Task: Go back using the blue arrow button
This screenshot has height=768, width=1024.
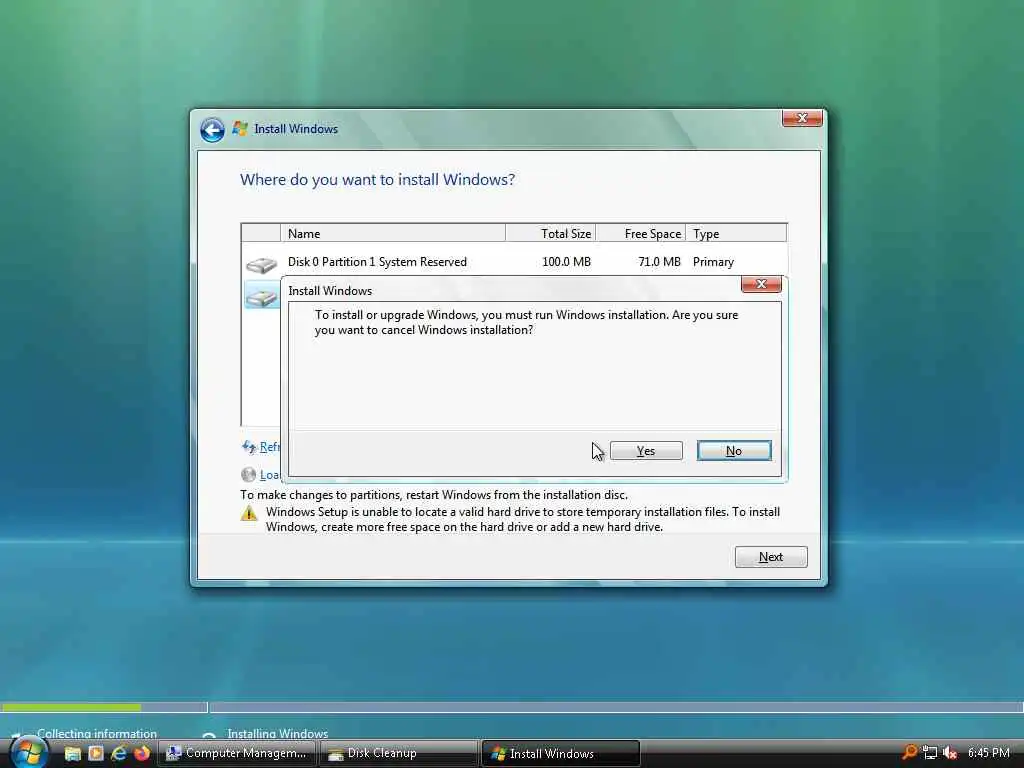Action: tap(212, 129)
